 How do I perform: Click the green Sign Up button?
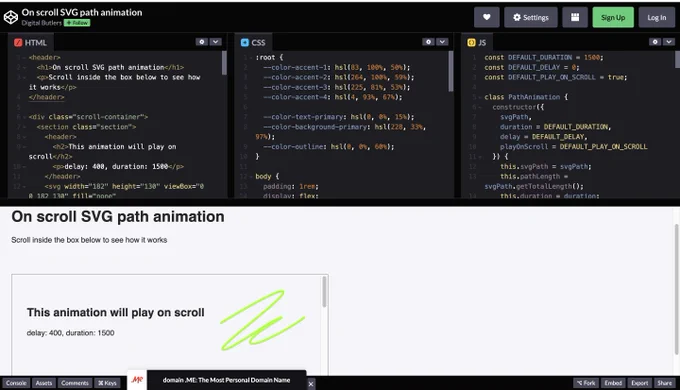click(x=613, y=17)
